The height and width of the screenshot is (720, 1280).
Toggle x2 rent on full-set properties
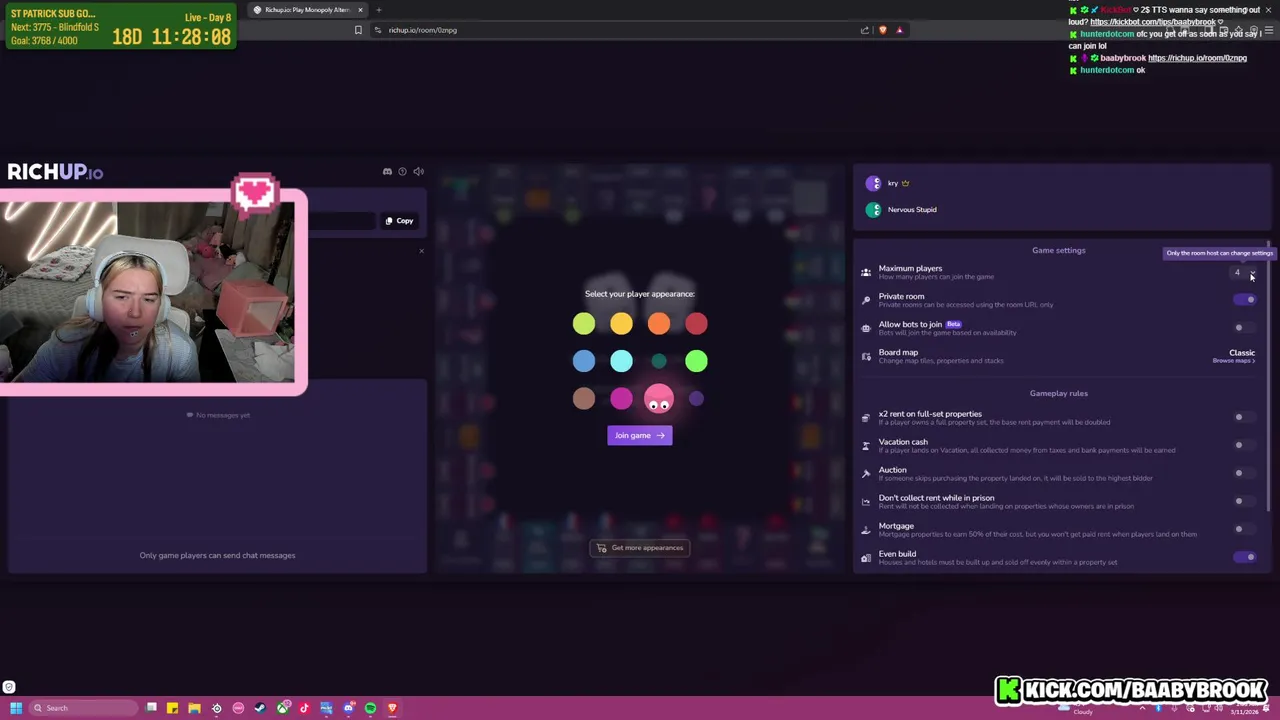pos(1244,418)
